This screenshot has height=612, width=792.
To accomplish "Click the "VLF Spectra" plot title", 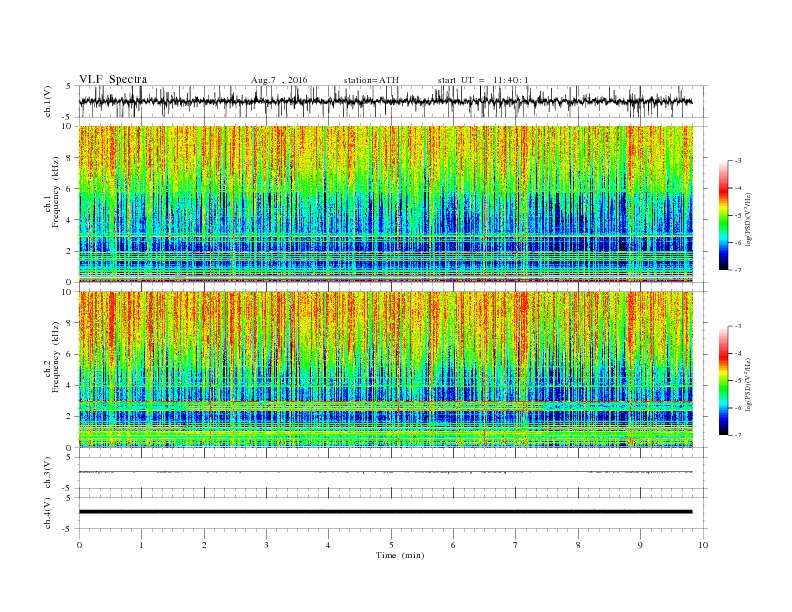I will pos(113,79).
